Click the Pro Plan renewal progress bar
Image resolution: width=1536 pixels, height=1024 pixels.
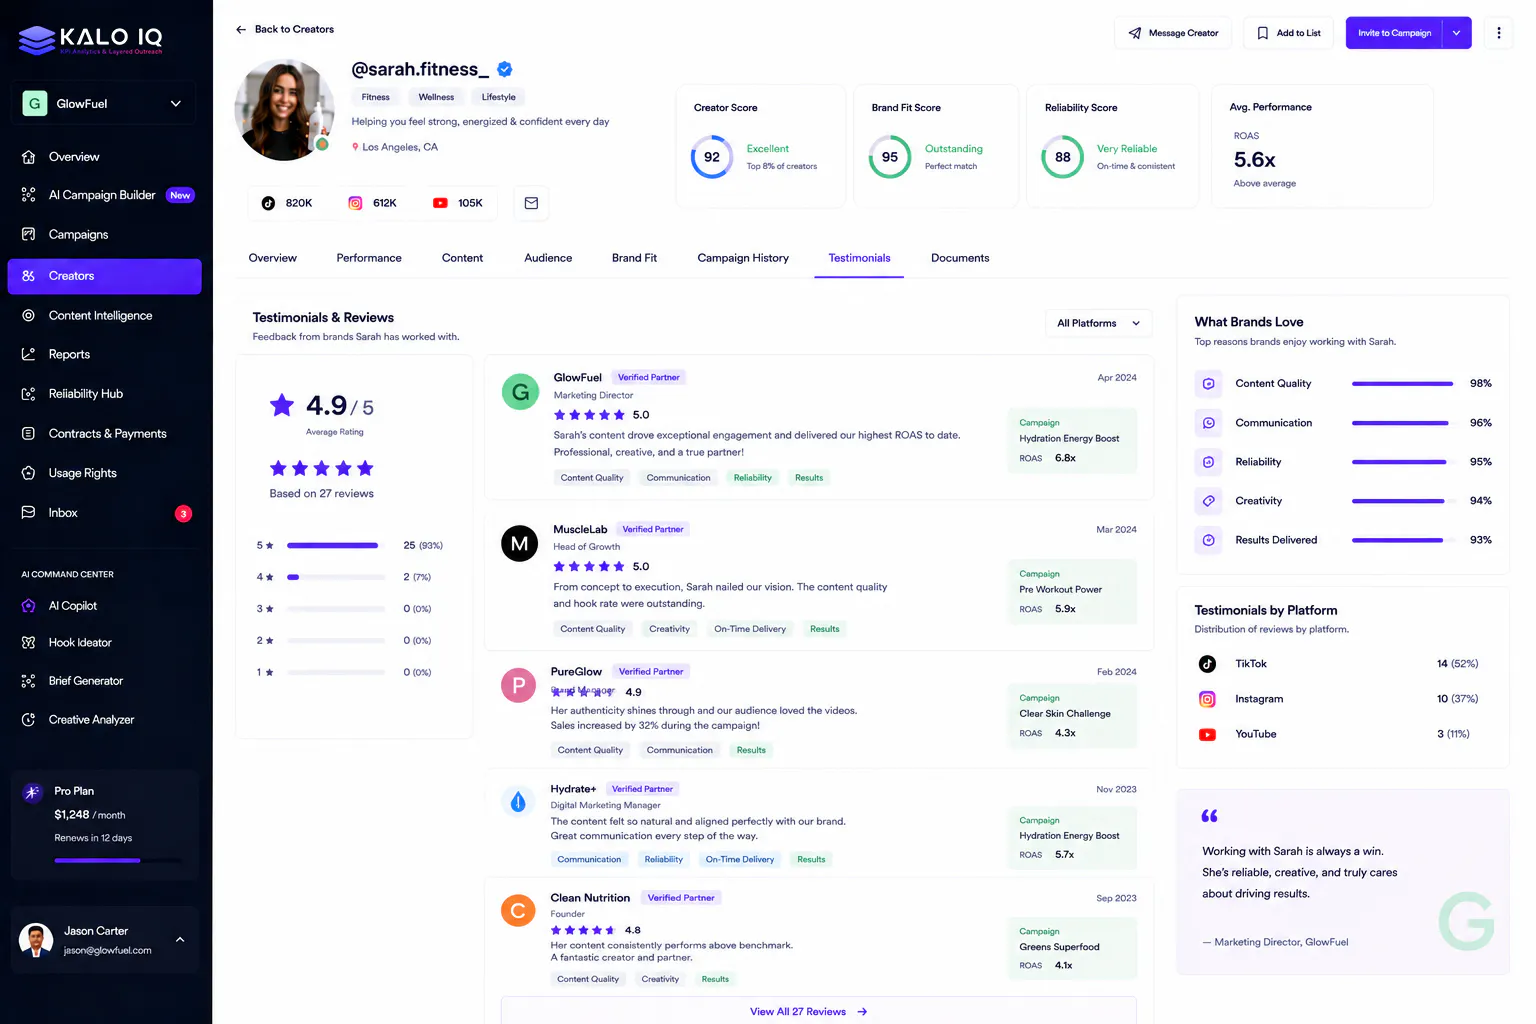118,861
